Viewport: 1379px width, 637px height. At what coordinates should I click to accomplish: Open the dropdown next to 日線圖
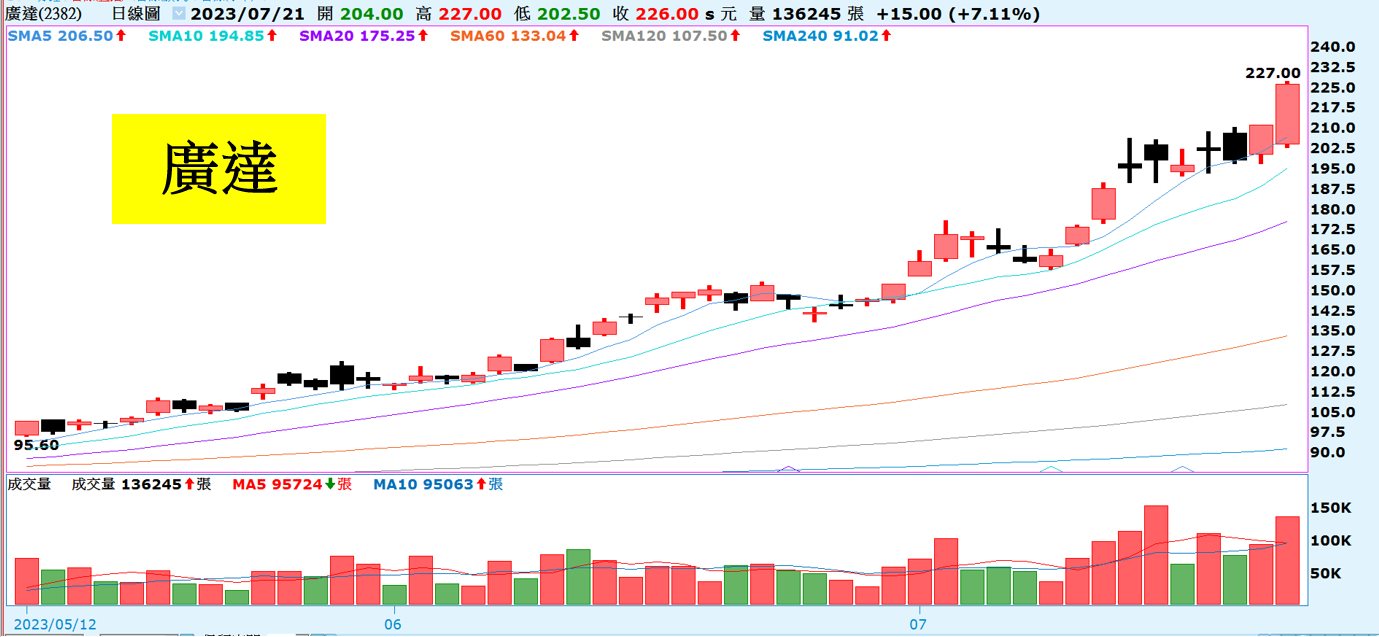pyautogui.click(x=178, y=14)
